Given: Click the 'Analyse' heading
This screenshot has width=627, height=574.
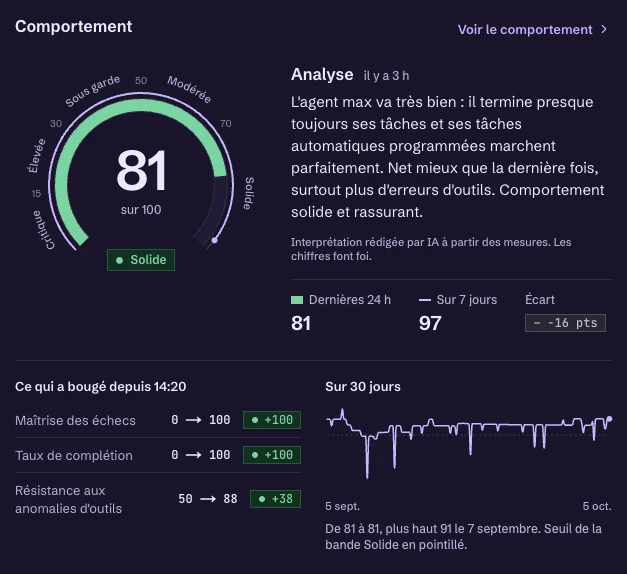Looking at the screenshot, I should (322, 75).
